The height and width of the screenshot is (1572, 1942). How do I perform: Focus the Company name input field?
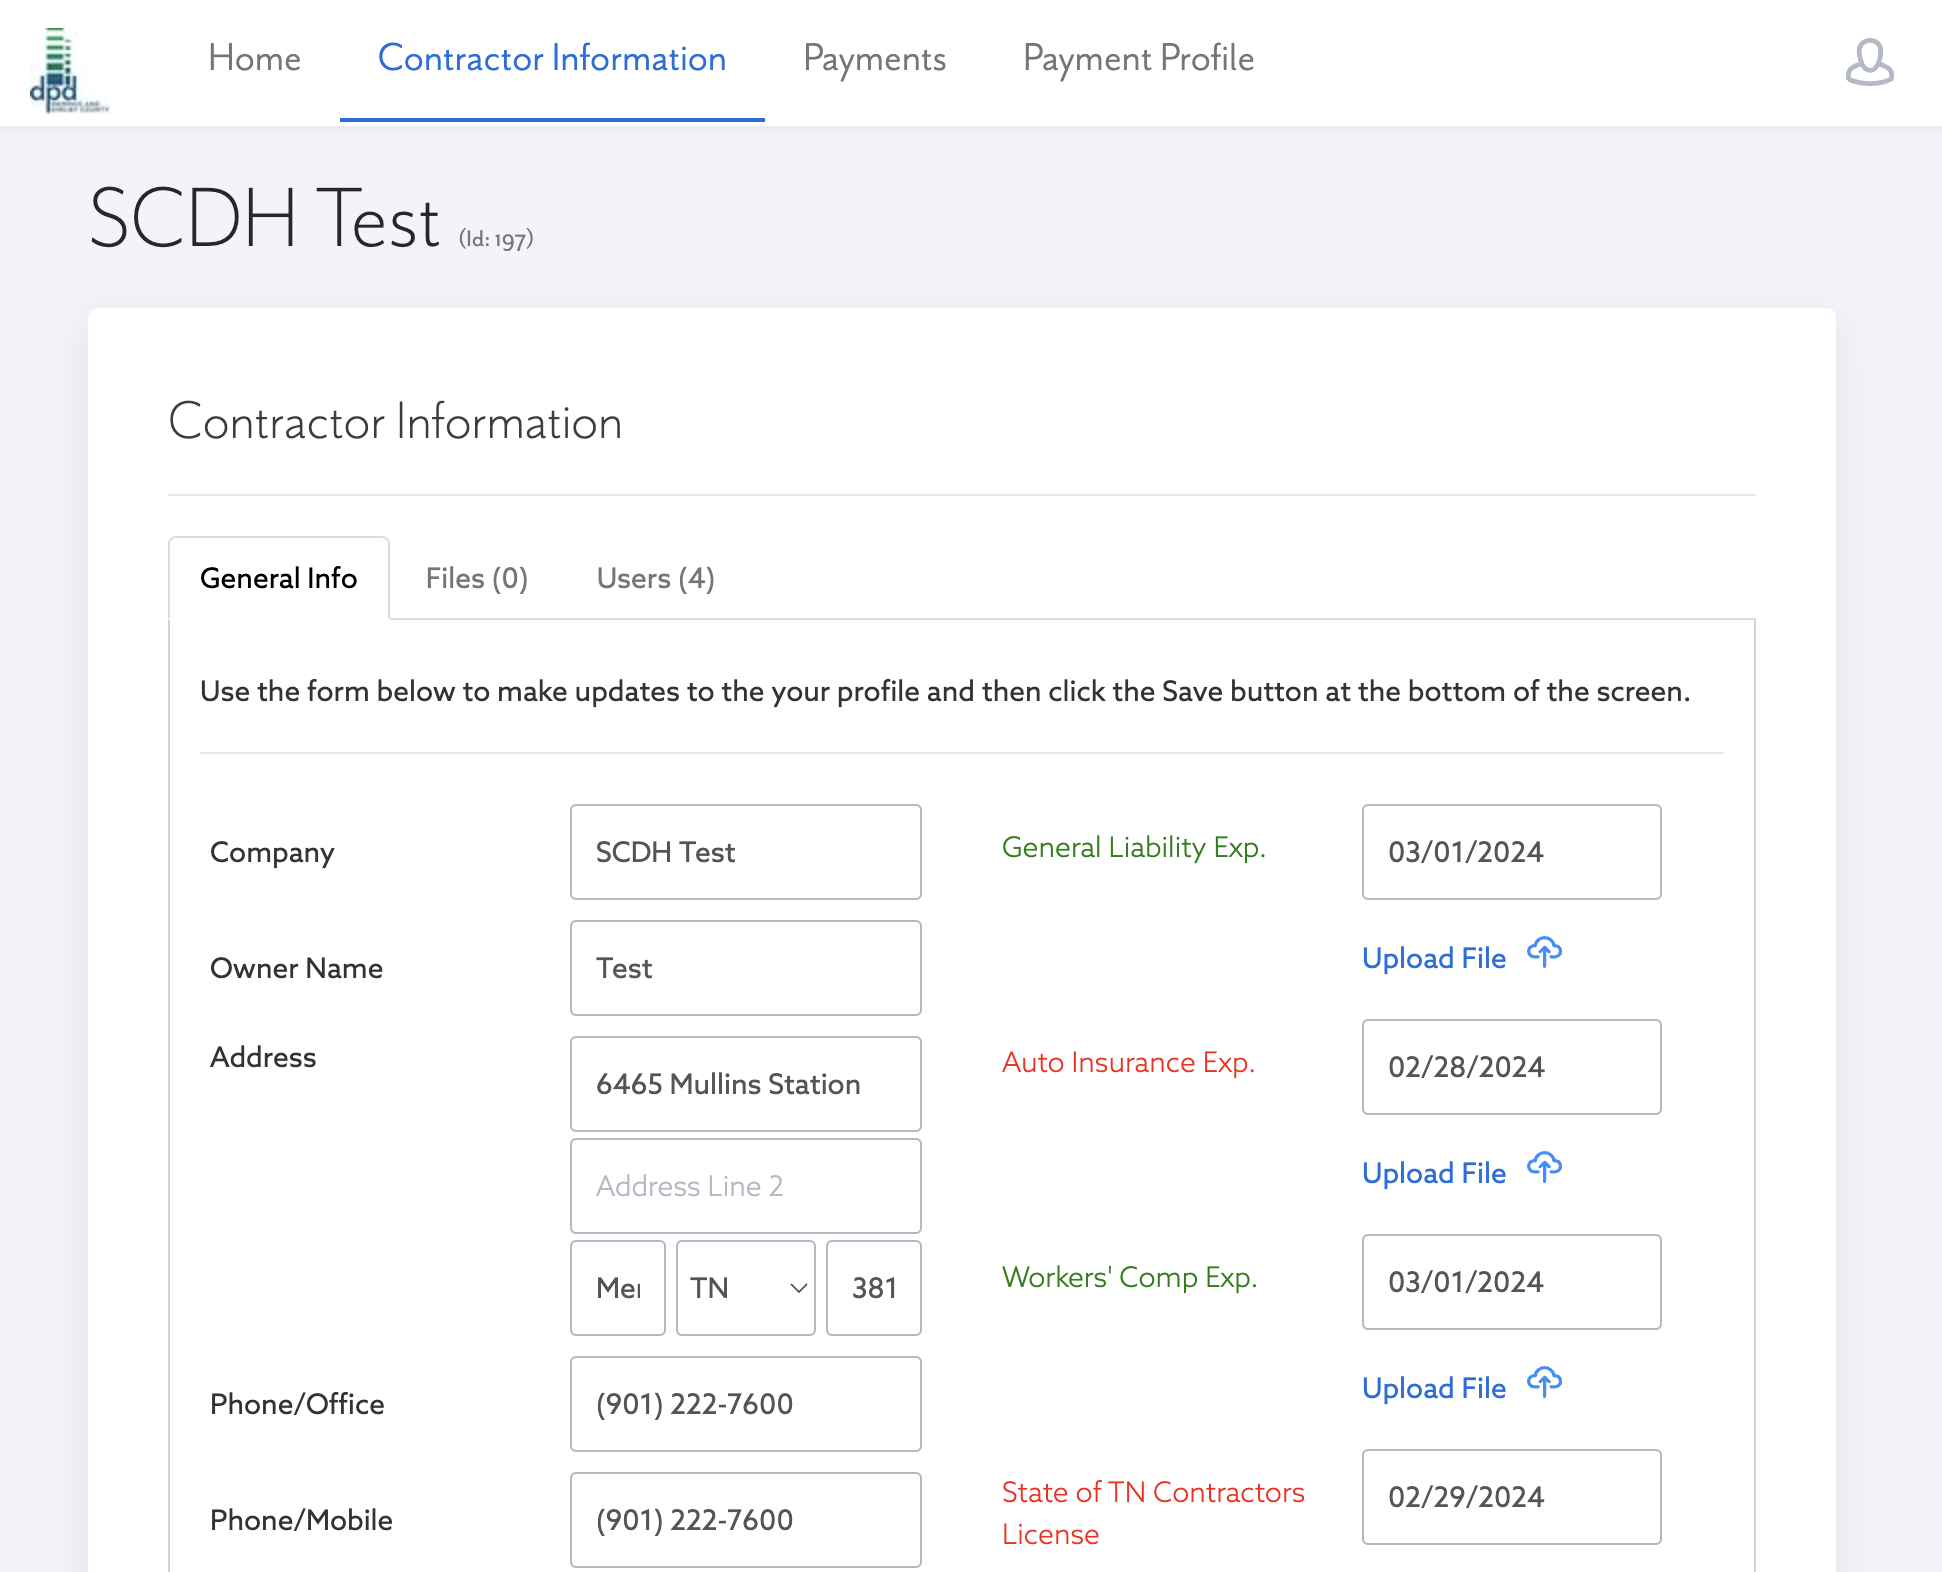click(745, 852)
